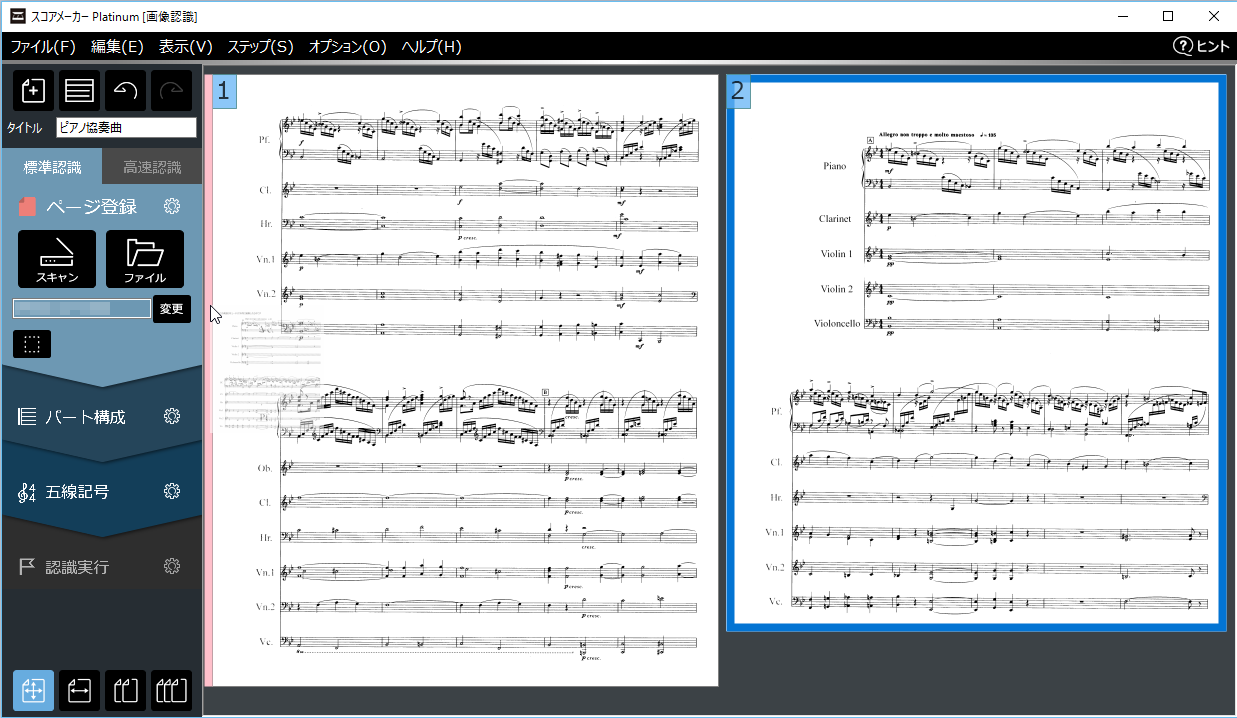Select the three-page view icon

coord(171,690)
